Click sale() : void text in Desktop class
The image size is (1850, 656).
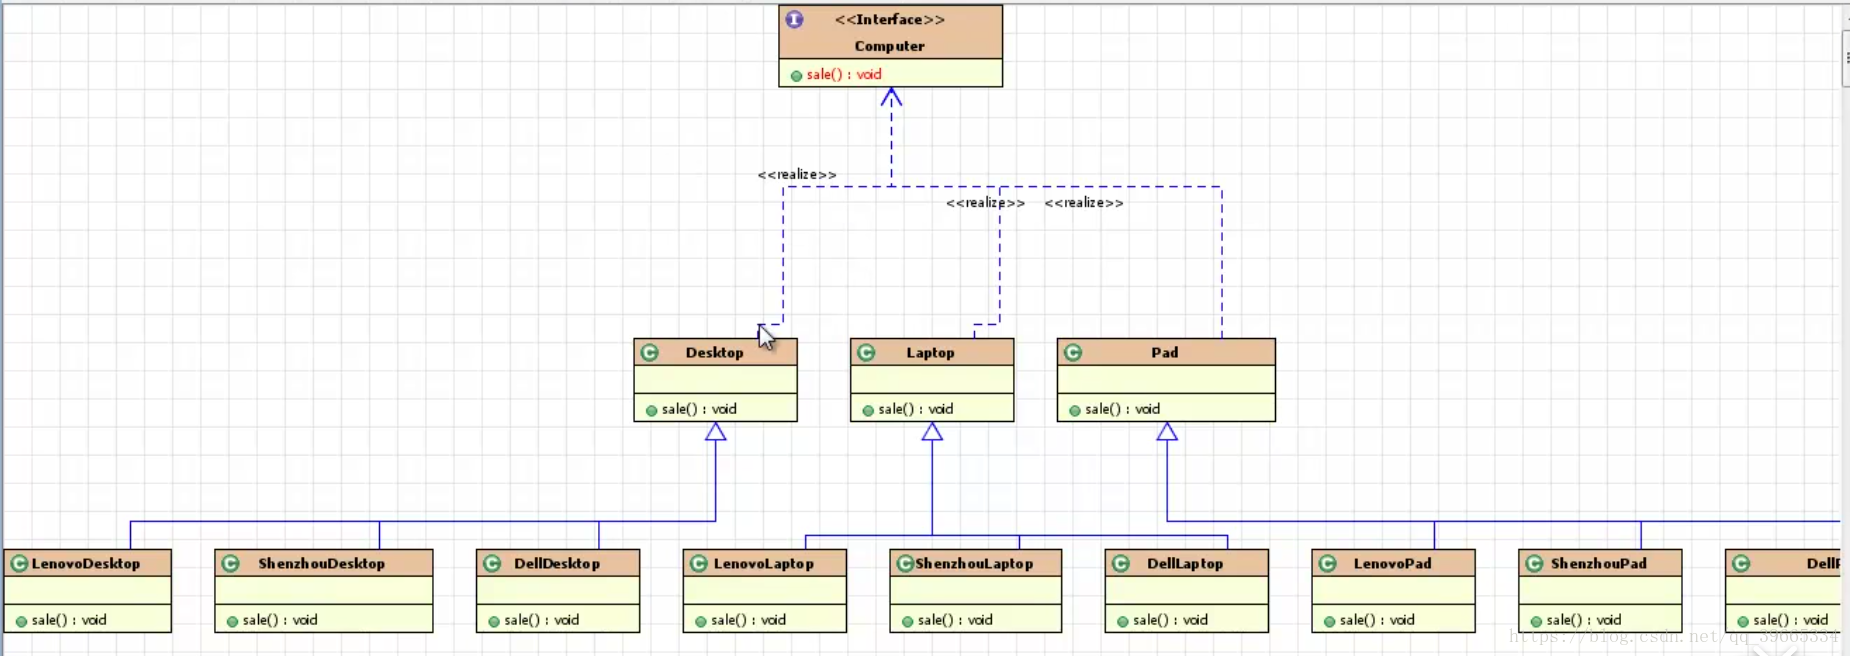tap(699, 409)
